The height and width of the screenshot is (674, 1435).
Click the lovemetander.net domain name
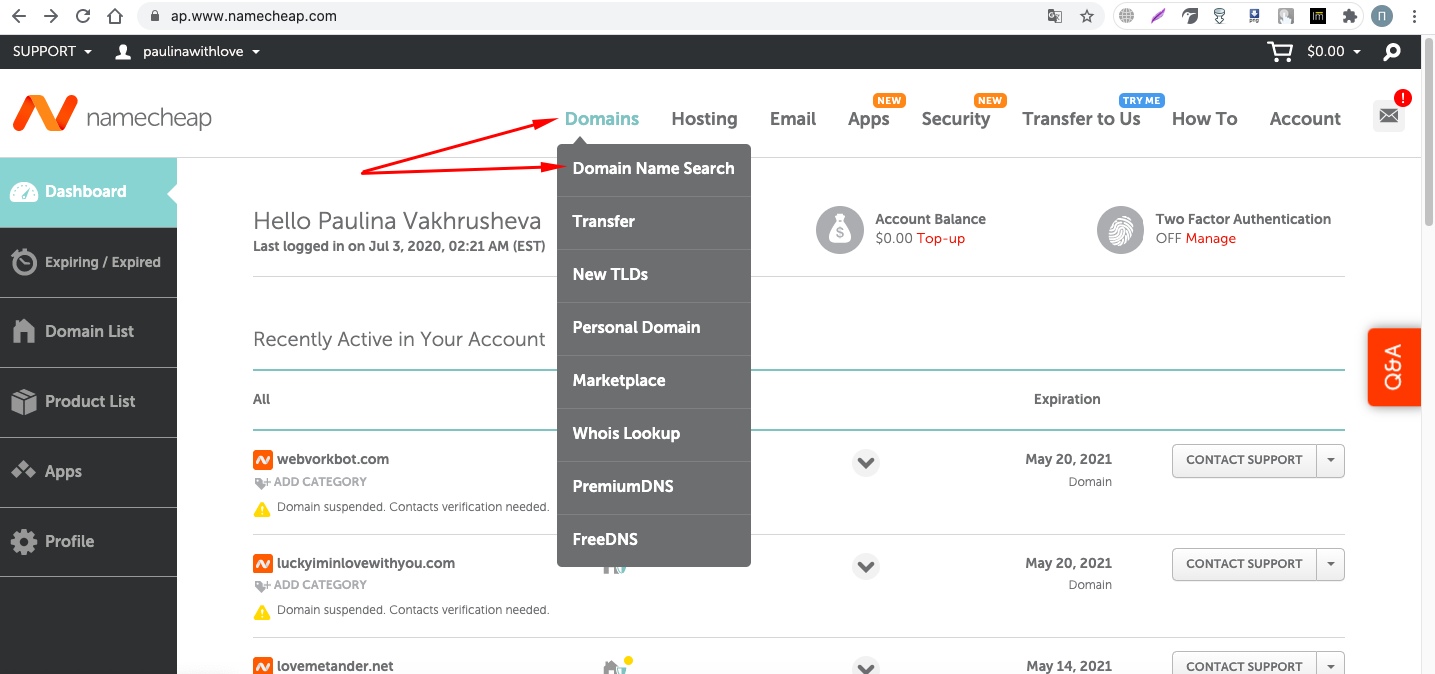pyautogui.click(x=335, y=666)
